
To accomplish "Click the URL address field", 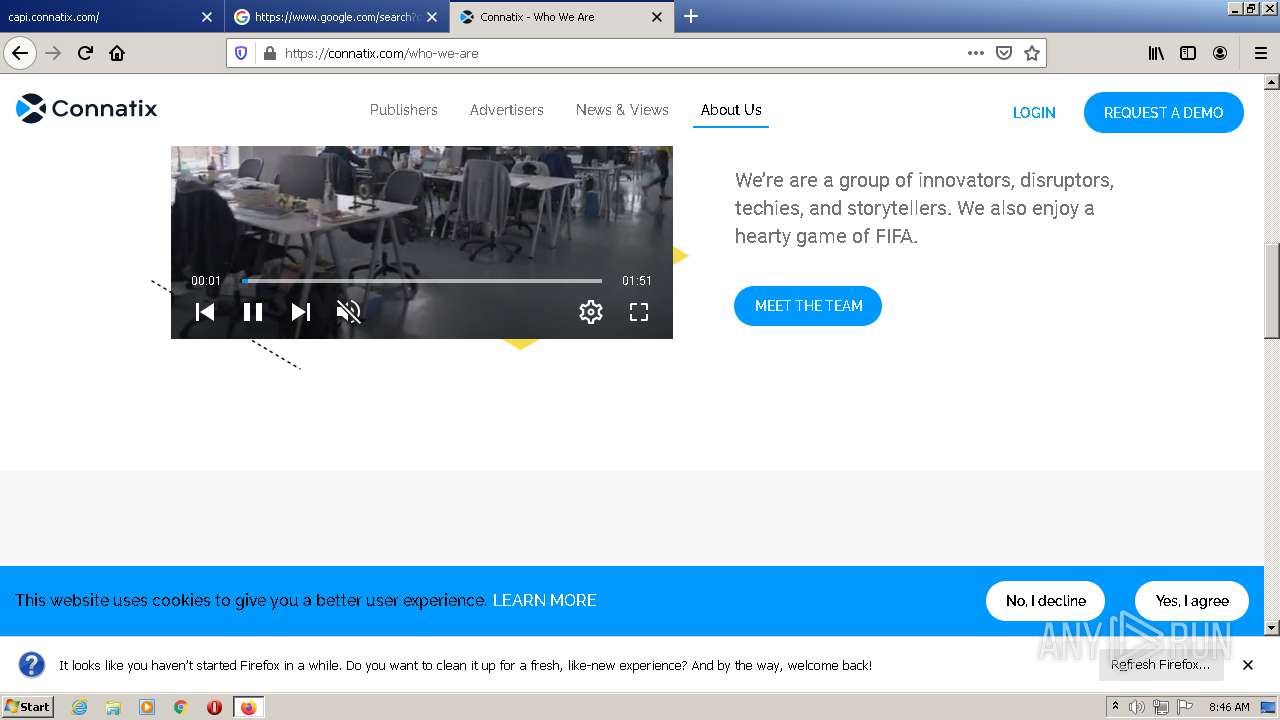I will pyautogui.click(x=620, y=53).
